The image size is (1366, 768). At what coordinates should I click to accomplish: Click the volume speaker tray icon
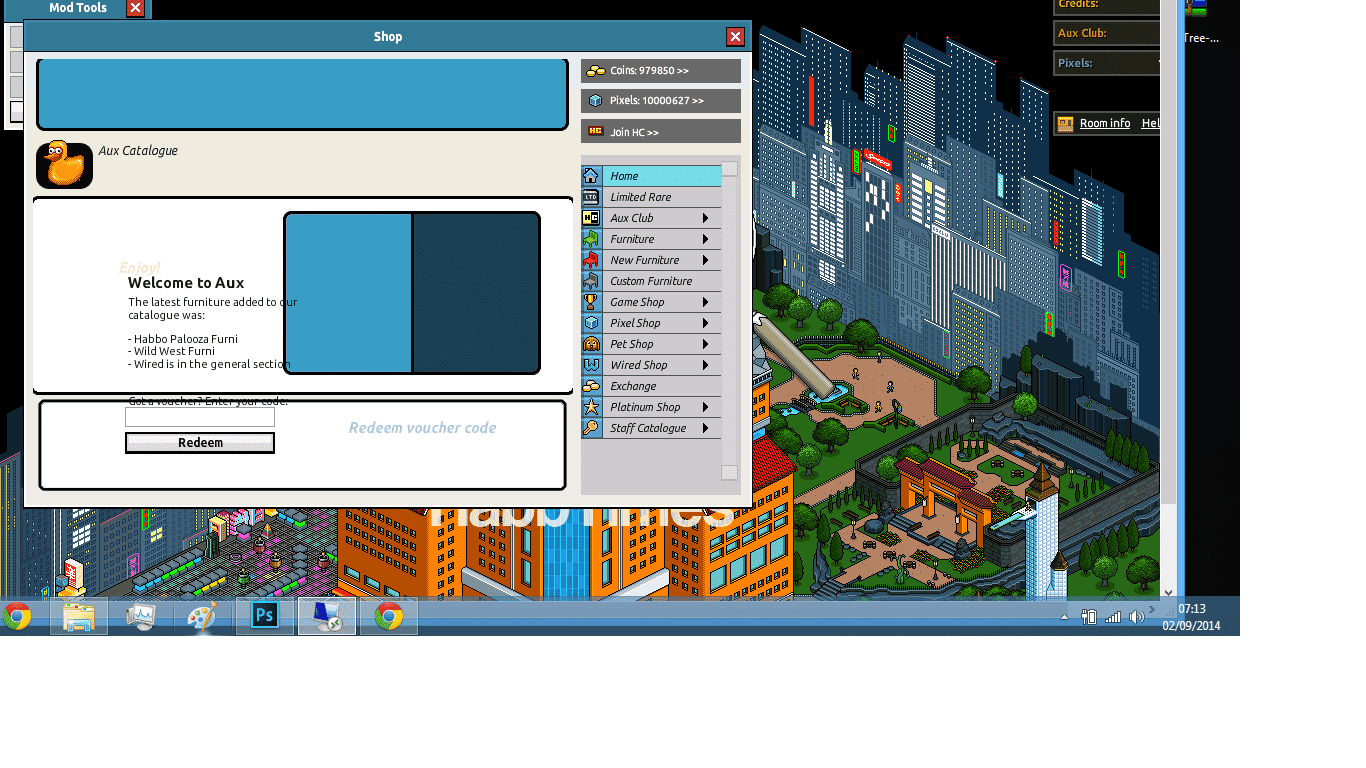[x=1137, y=617]
